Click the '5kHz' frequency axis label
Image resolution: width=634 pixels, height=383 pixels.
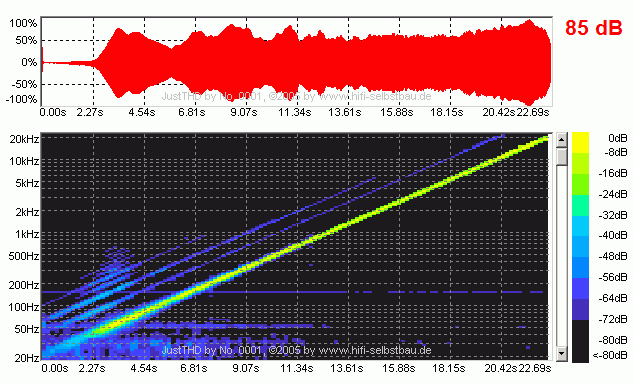pyautogui.click(x=27, y=183)
